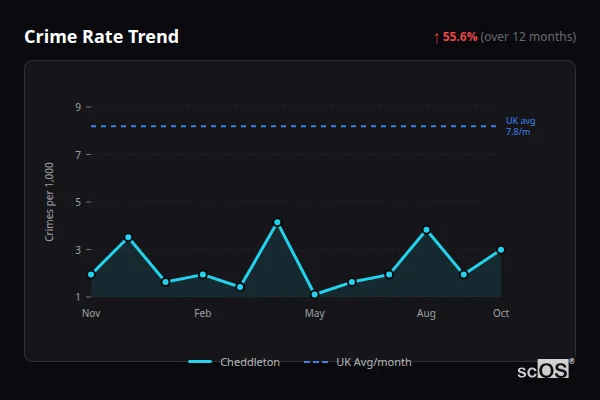Click the y-axis label 9
600x400 pixels.
[78, 107]
